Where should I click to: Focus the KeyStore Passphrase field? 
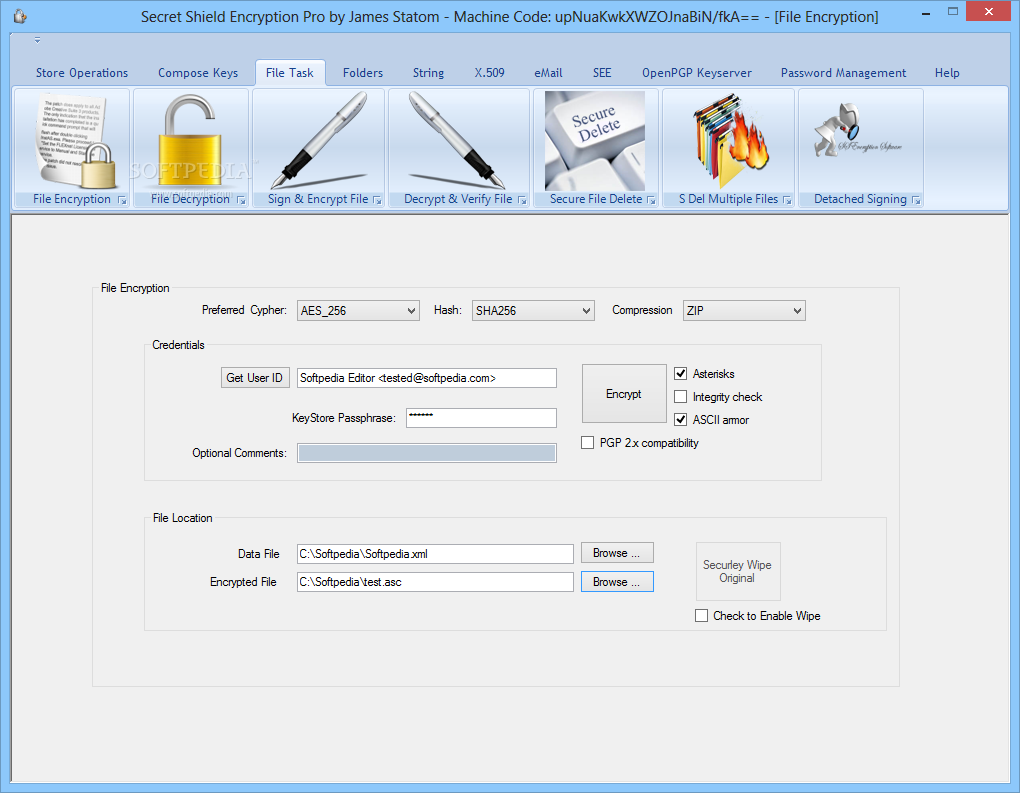point(481,418)
